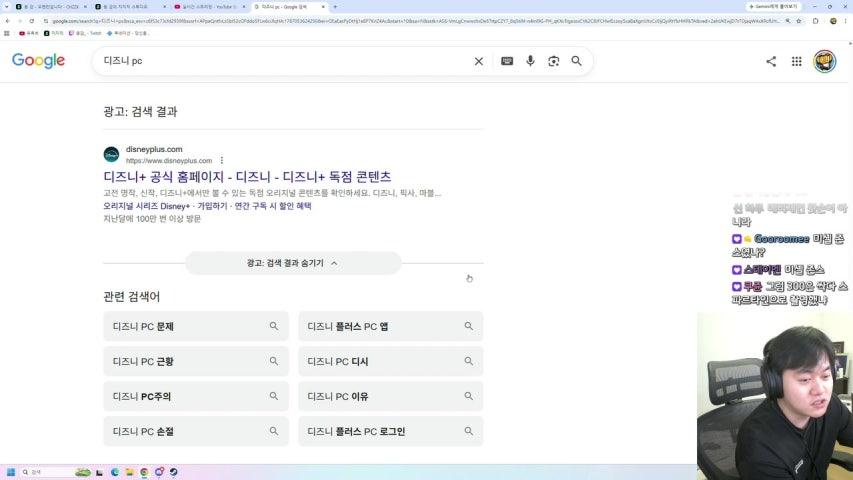Search magnifier for 디즈니 PC 문제

coord(274,326)
